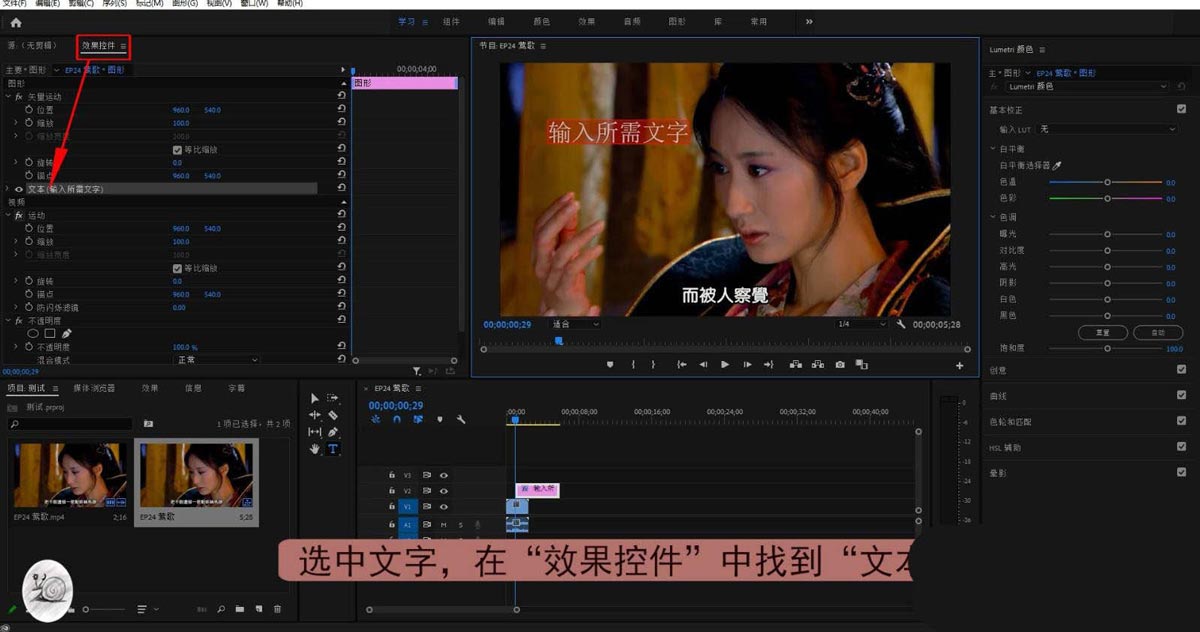
Task: Step back one frame in program monitor
Action: (x=703, y=365)
